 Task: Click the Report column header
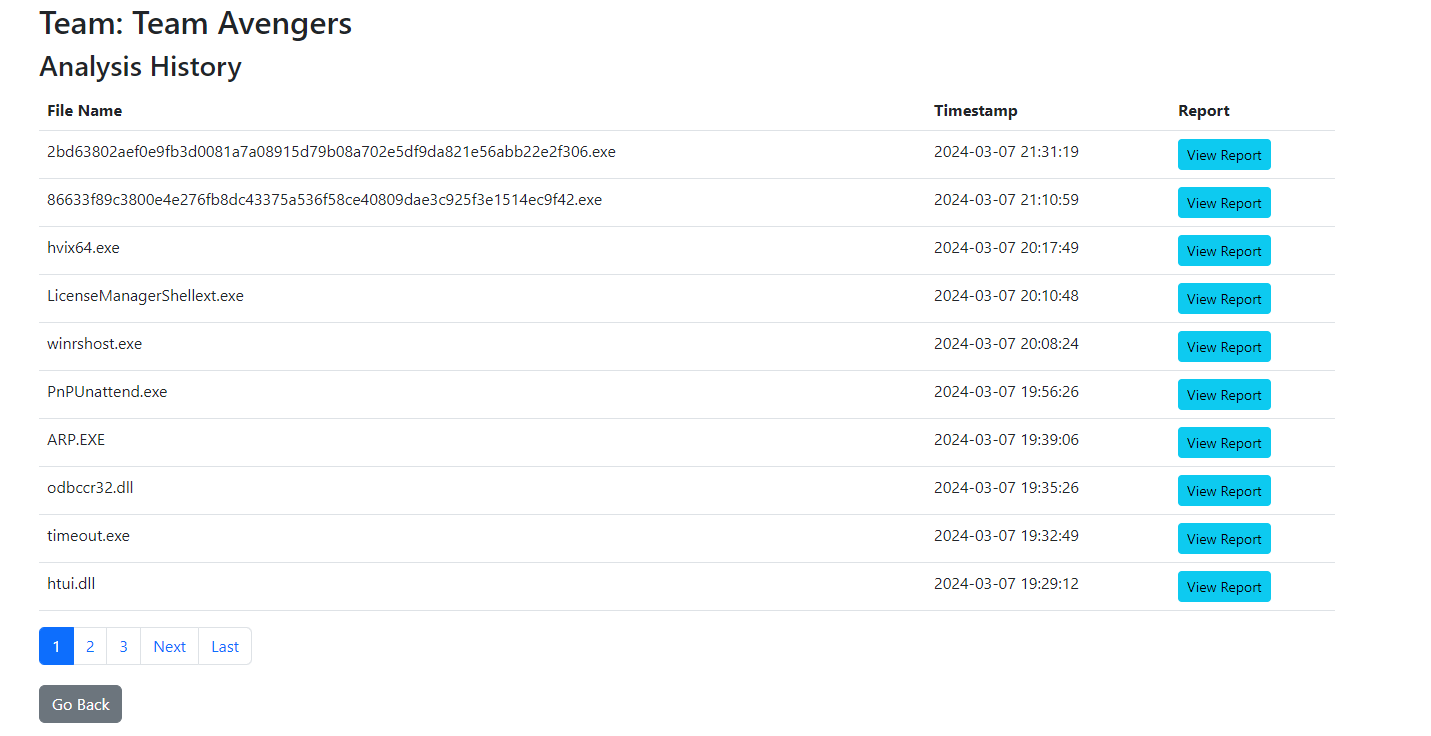[1203, 111]
